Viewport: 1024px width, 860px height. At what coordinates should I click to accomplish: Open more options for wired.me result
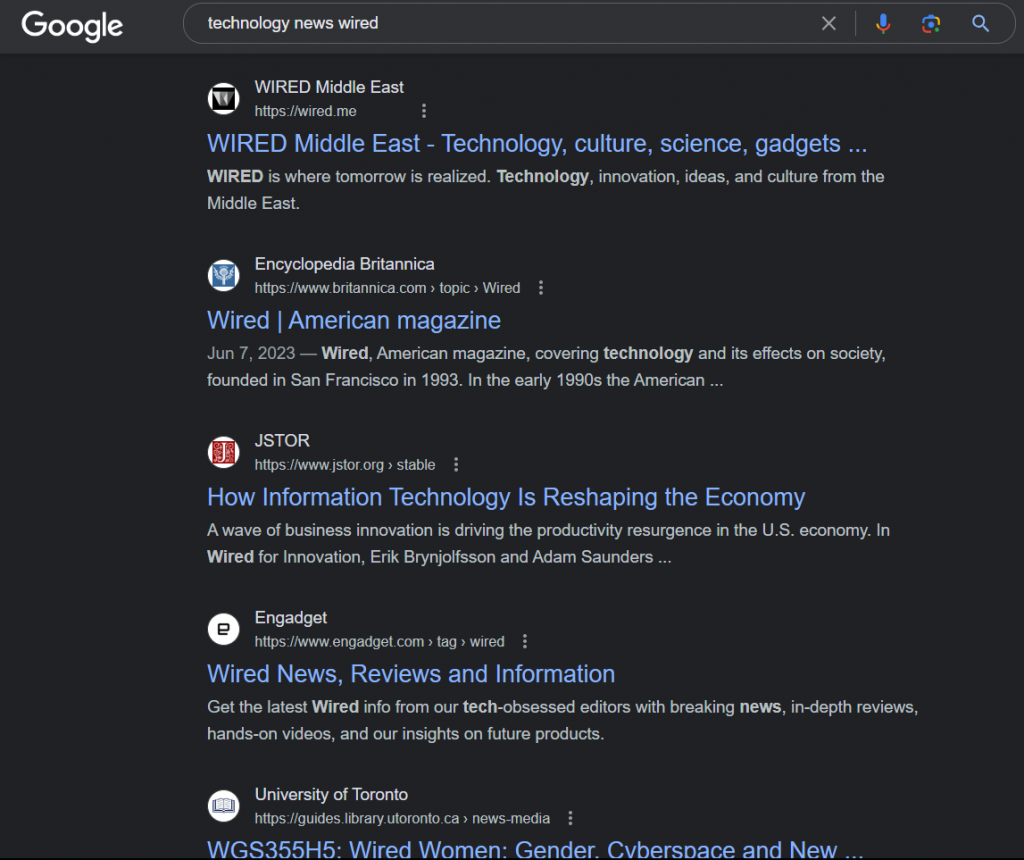[x=424, y=111]
